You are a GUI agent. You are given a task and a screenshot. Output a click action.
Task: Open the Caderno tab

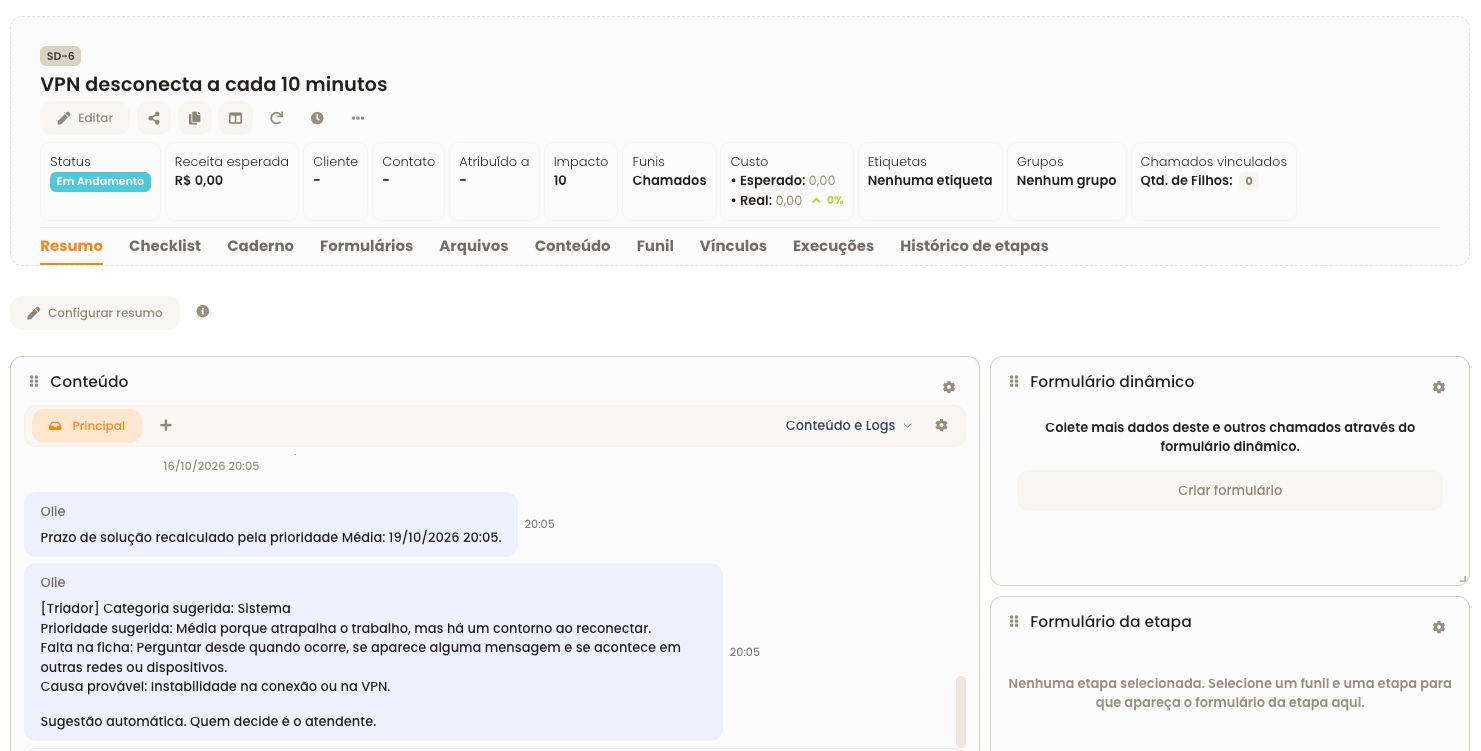260,246
